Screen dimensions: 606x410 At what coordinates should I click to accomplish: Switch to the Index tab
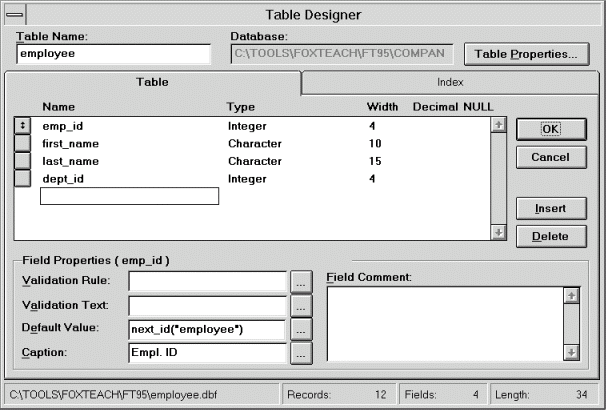pos(450,82)
